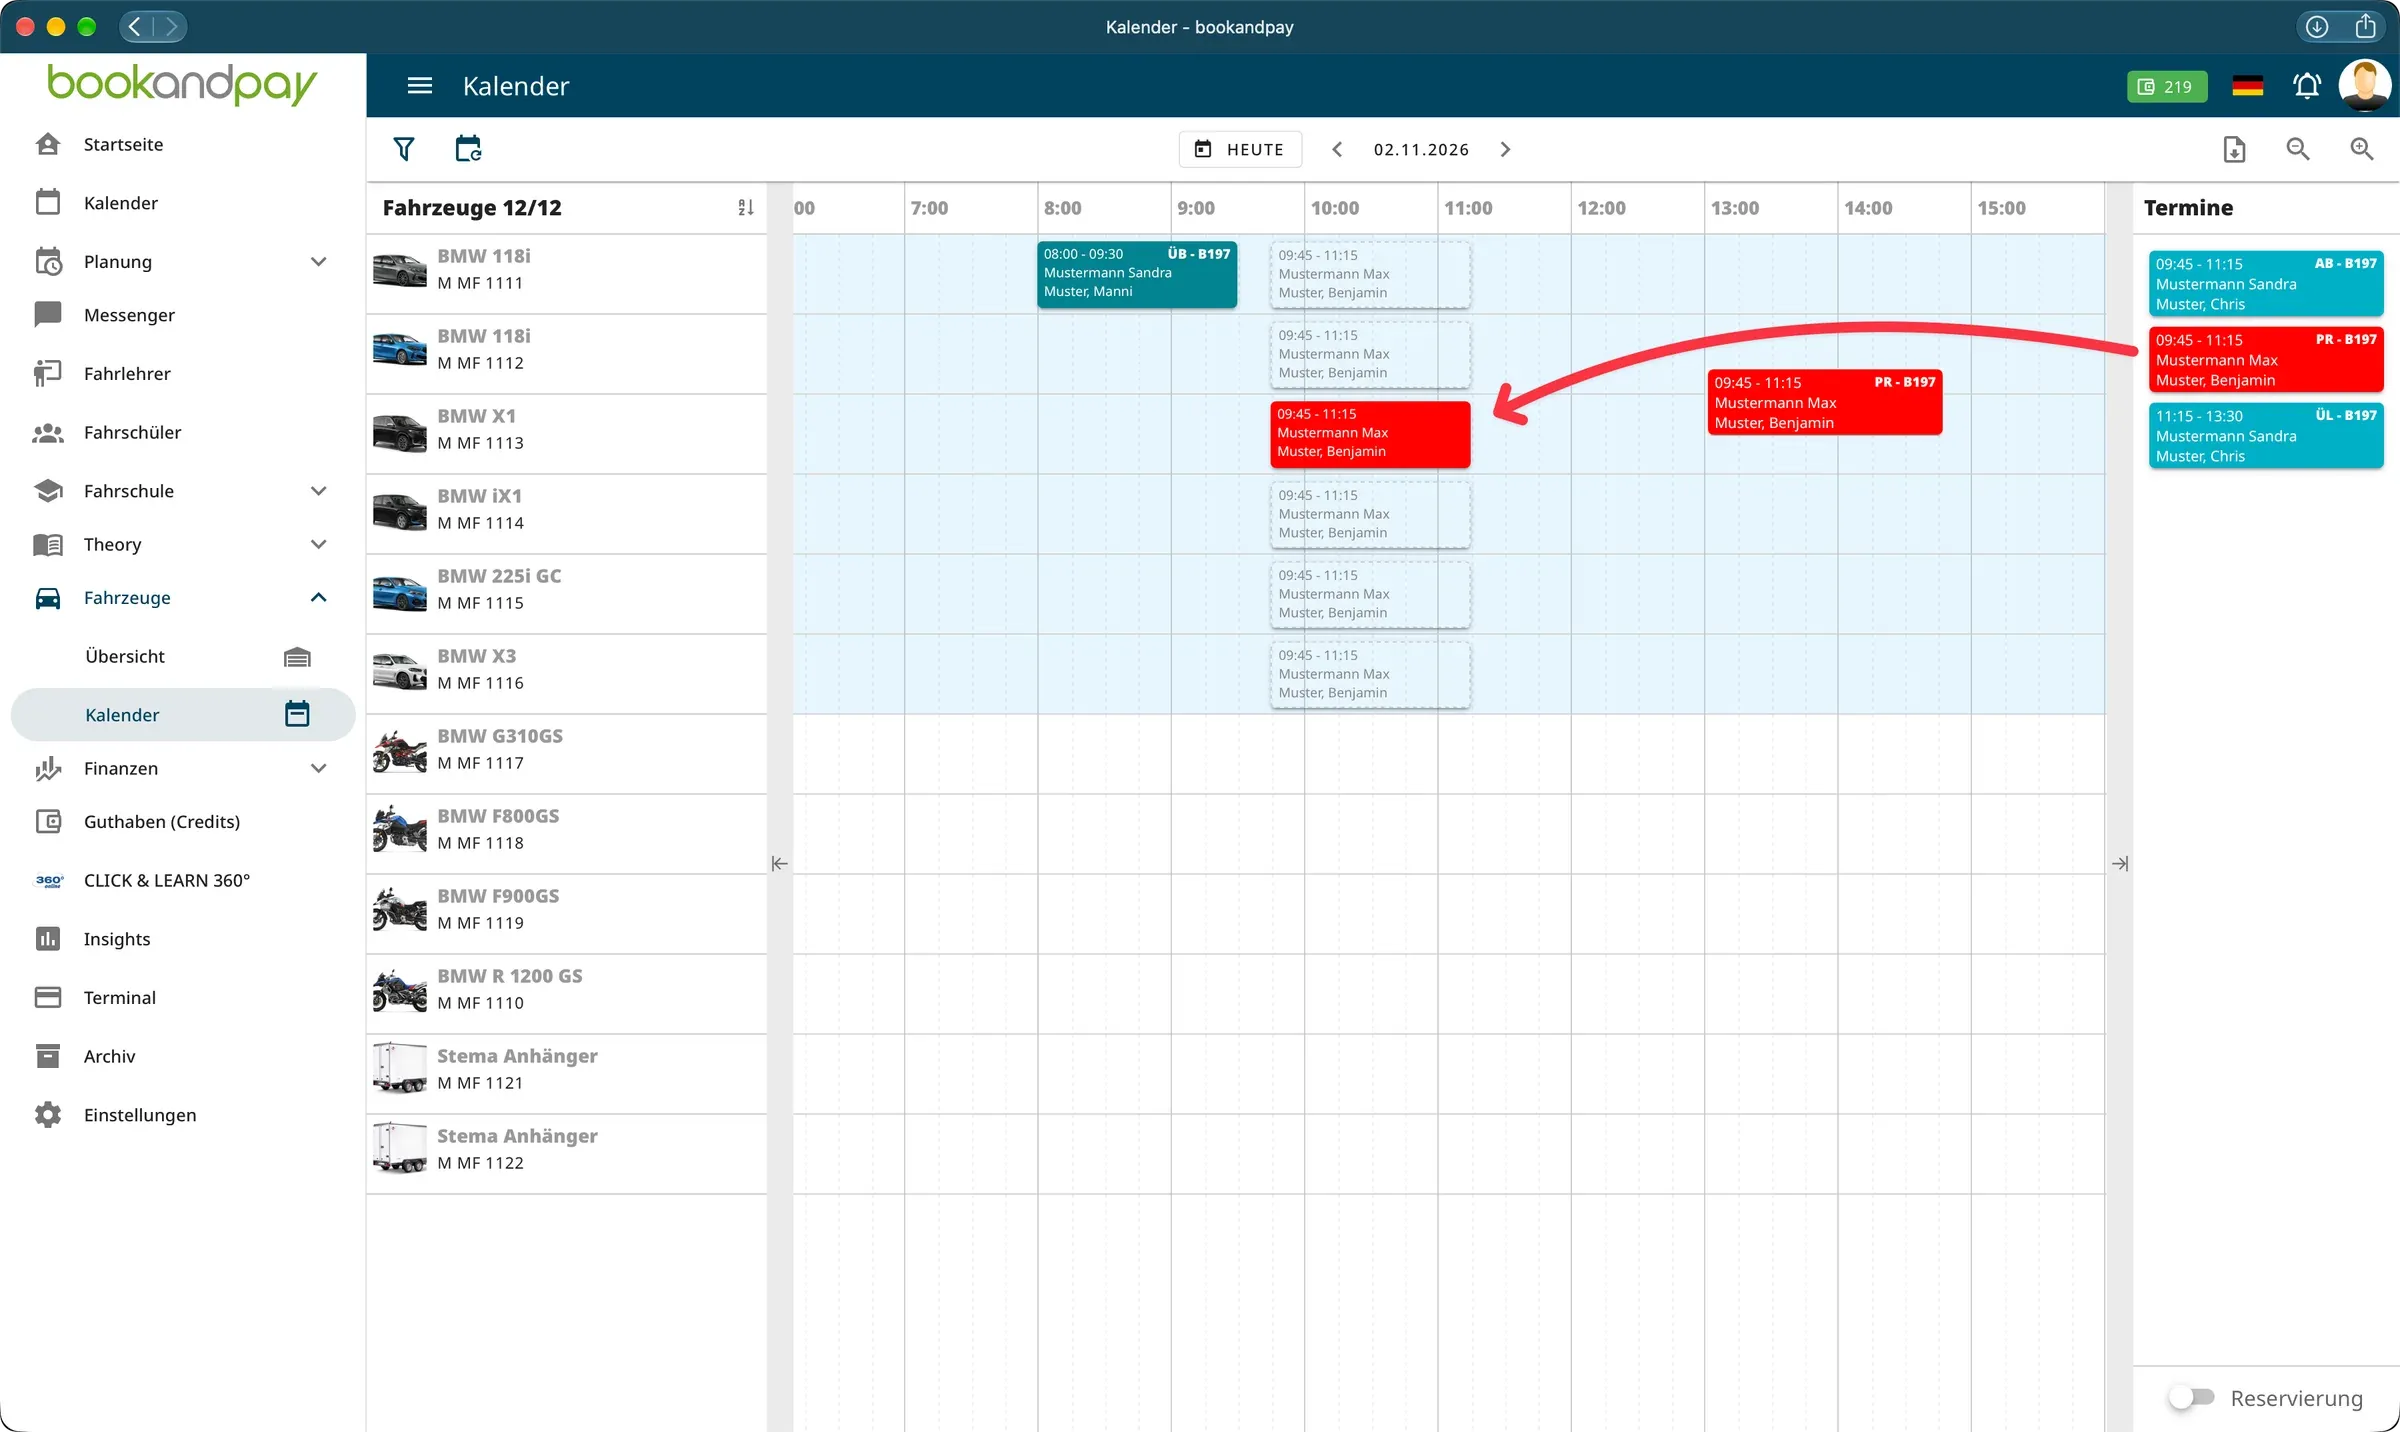
Task: Expand the Planung menu
Action: click(x=318, y=262)
